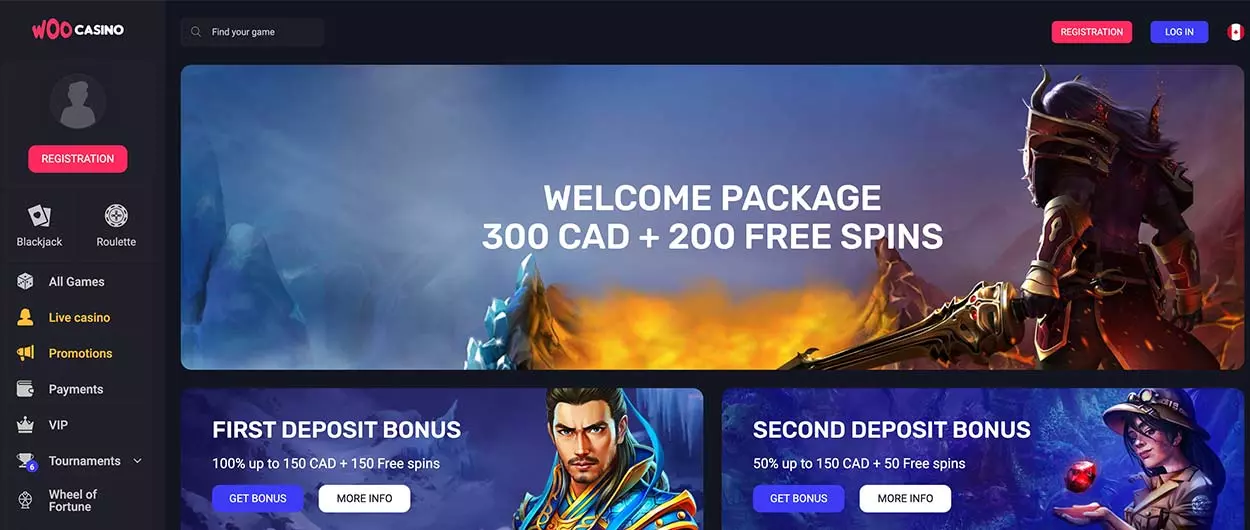Click the Tournaments trophy icon
1250x530 pixels.
pyautogui.click(x=26, y=461)
